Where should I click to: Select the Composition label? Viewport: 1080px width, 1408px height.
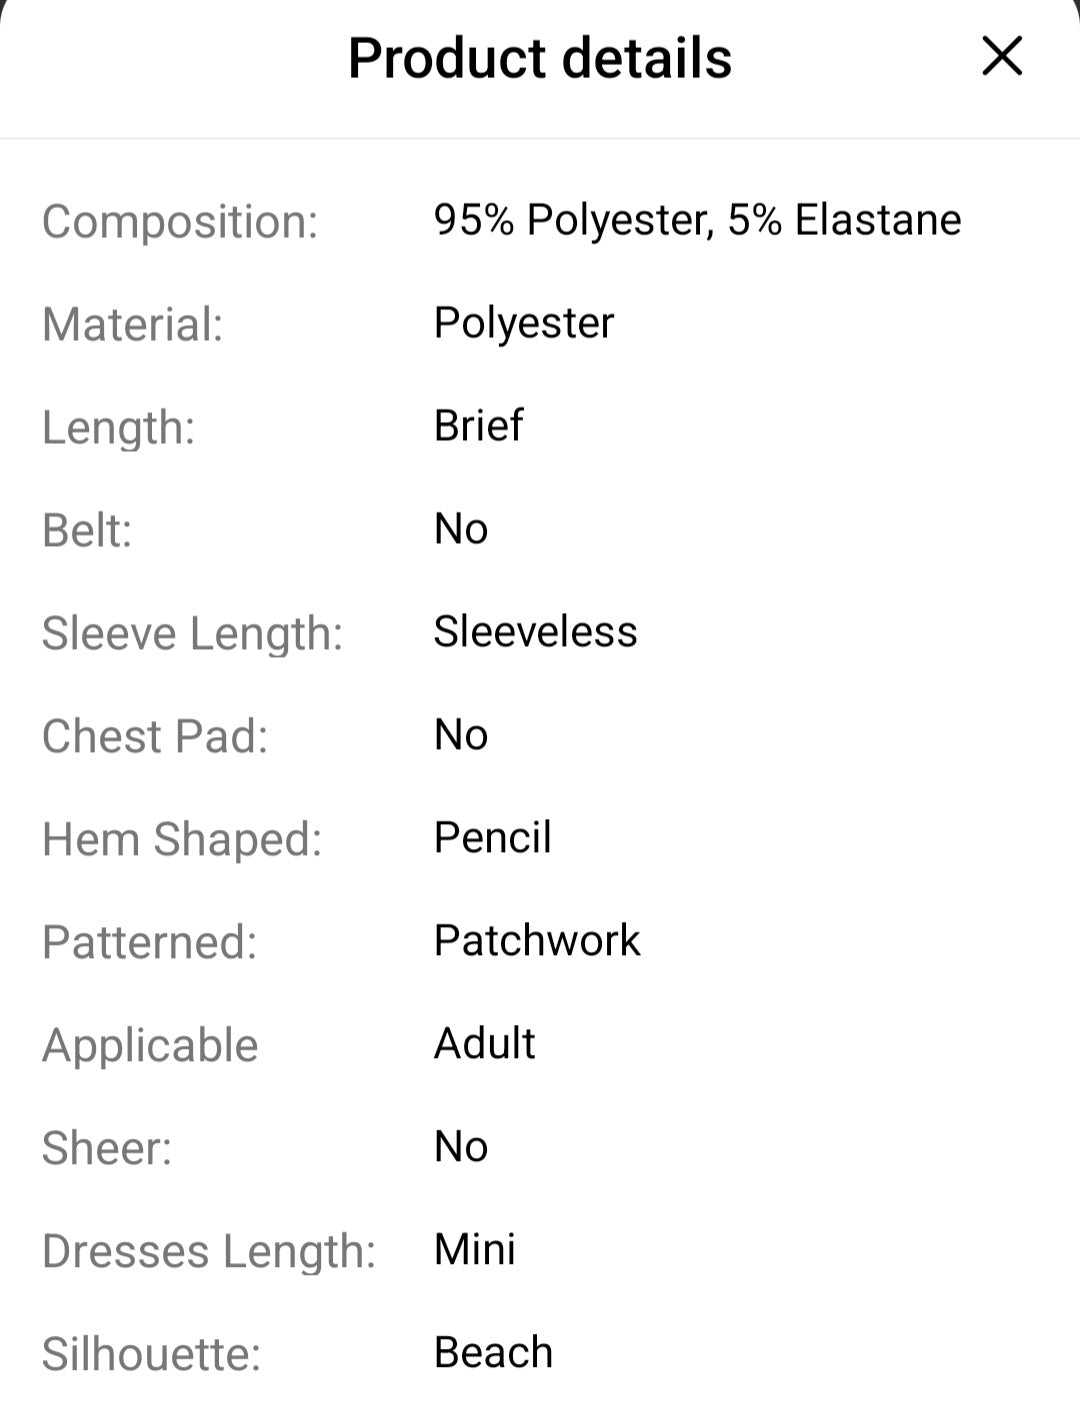180,222
